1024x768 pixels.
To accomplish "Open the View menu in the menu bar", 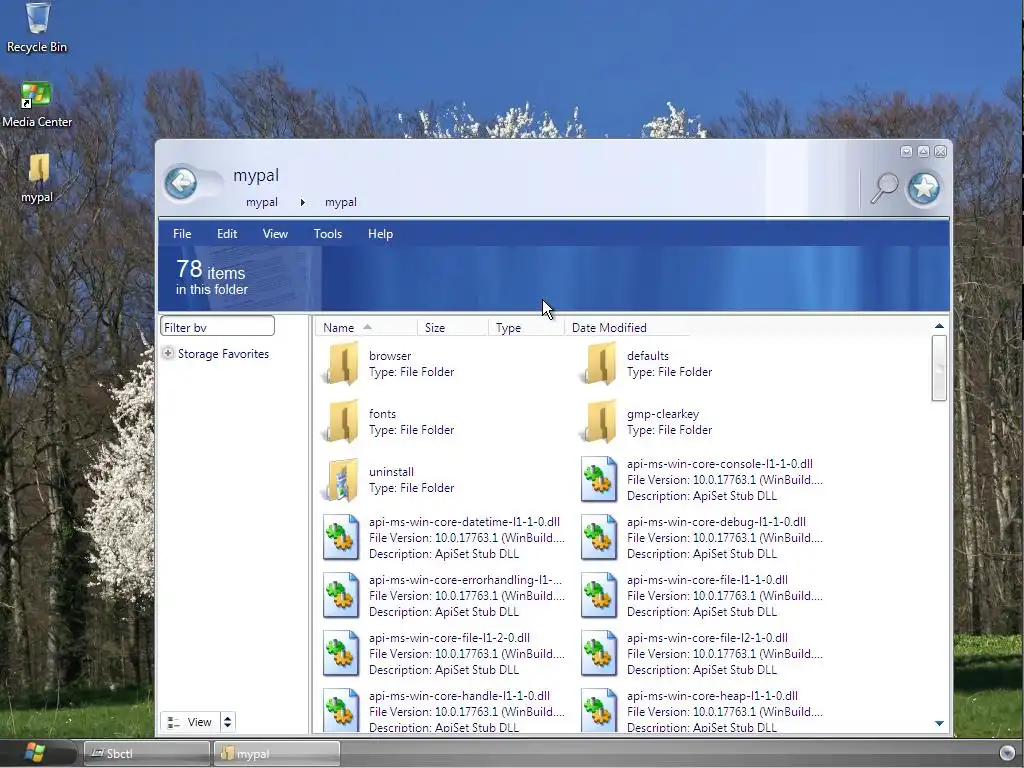I will click(x=275, y=234).
